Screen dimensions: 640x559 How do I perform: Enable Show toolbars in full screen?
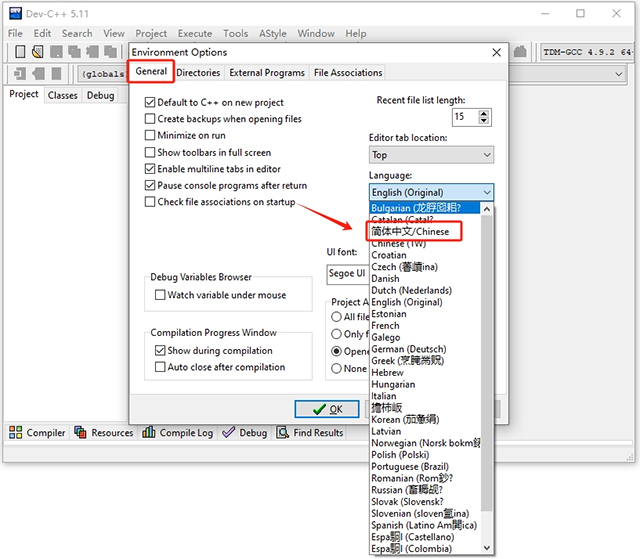(x=150, y=152)
